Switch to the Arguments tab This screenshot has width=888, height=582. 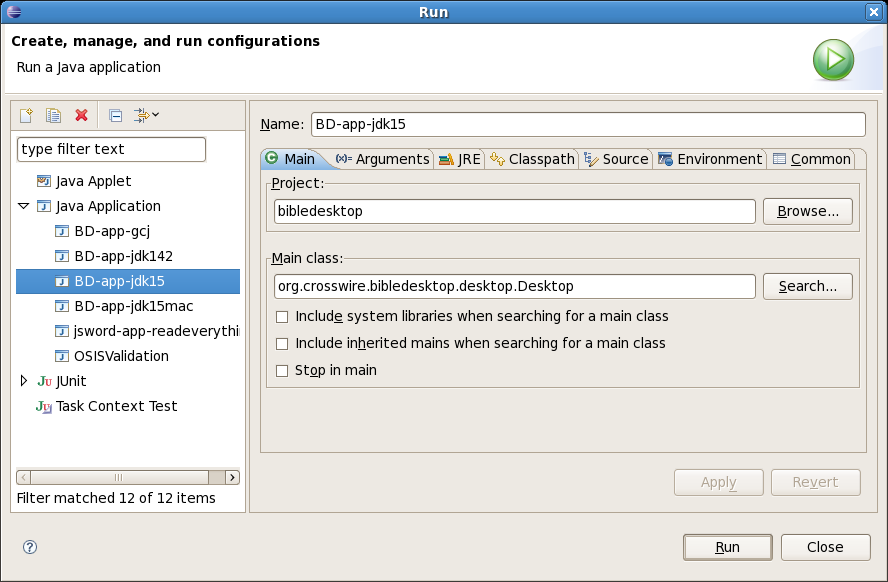[383, 159]
